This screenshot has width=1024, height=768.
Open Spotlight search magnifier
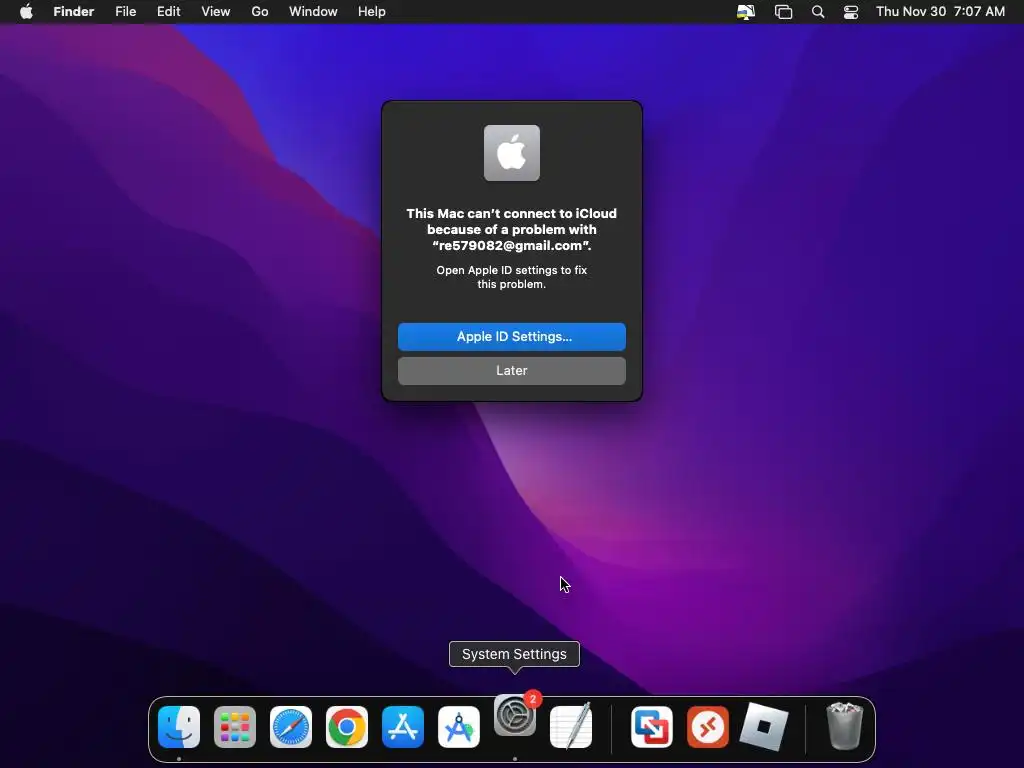tap(818, 12)
